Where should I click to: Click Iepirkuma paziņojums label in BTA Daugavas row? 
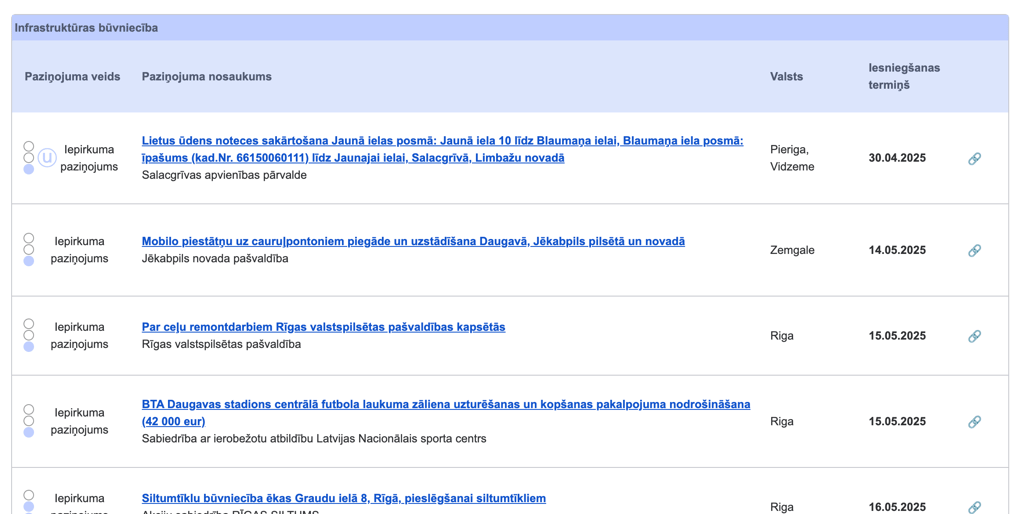pyautogui.click(x=80, y=421)
